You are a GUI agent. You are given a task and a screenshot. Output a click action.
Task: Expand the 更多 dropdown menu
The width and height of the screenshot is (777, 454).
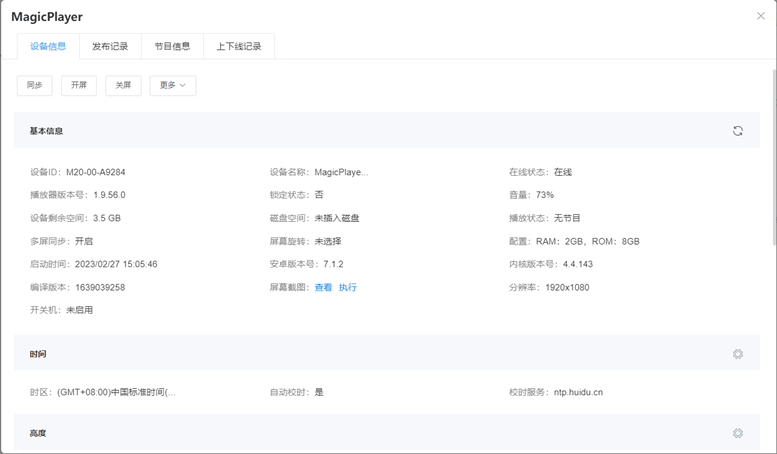173,86
